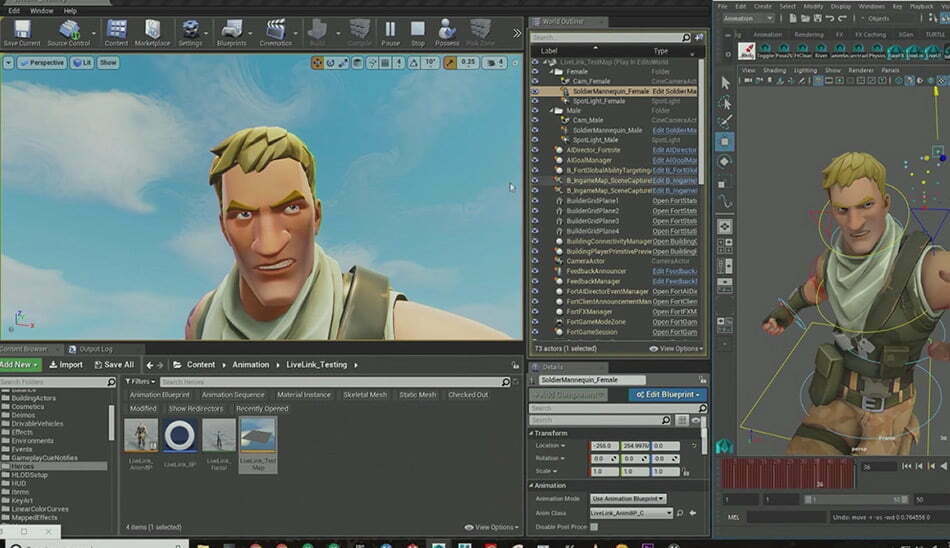The height and width of the screenshot is (548, 950).
Task: Toggle the Checked Out filter
Action: point(468,395)
